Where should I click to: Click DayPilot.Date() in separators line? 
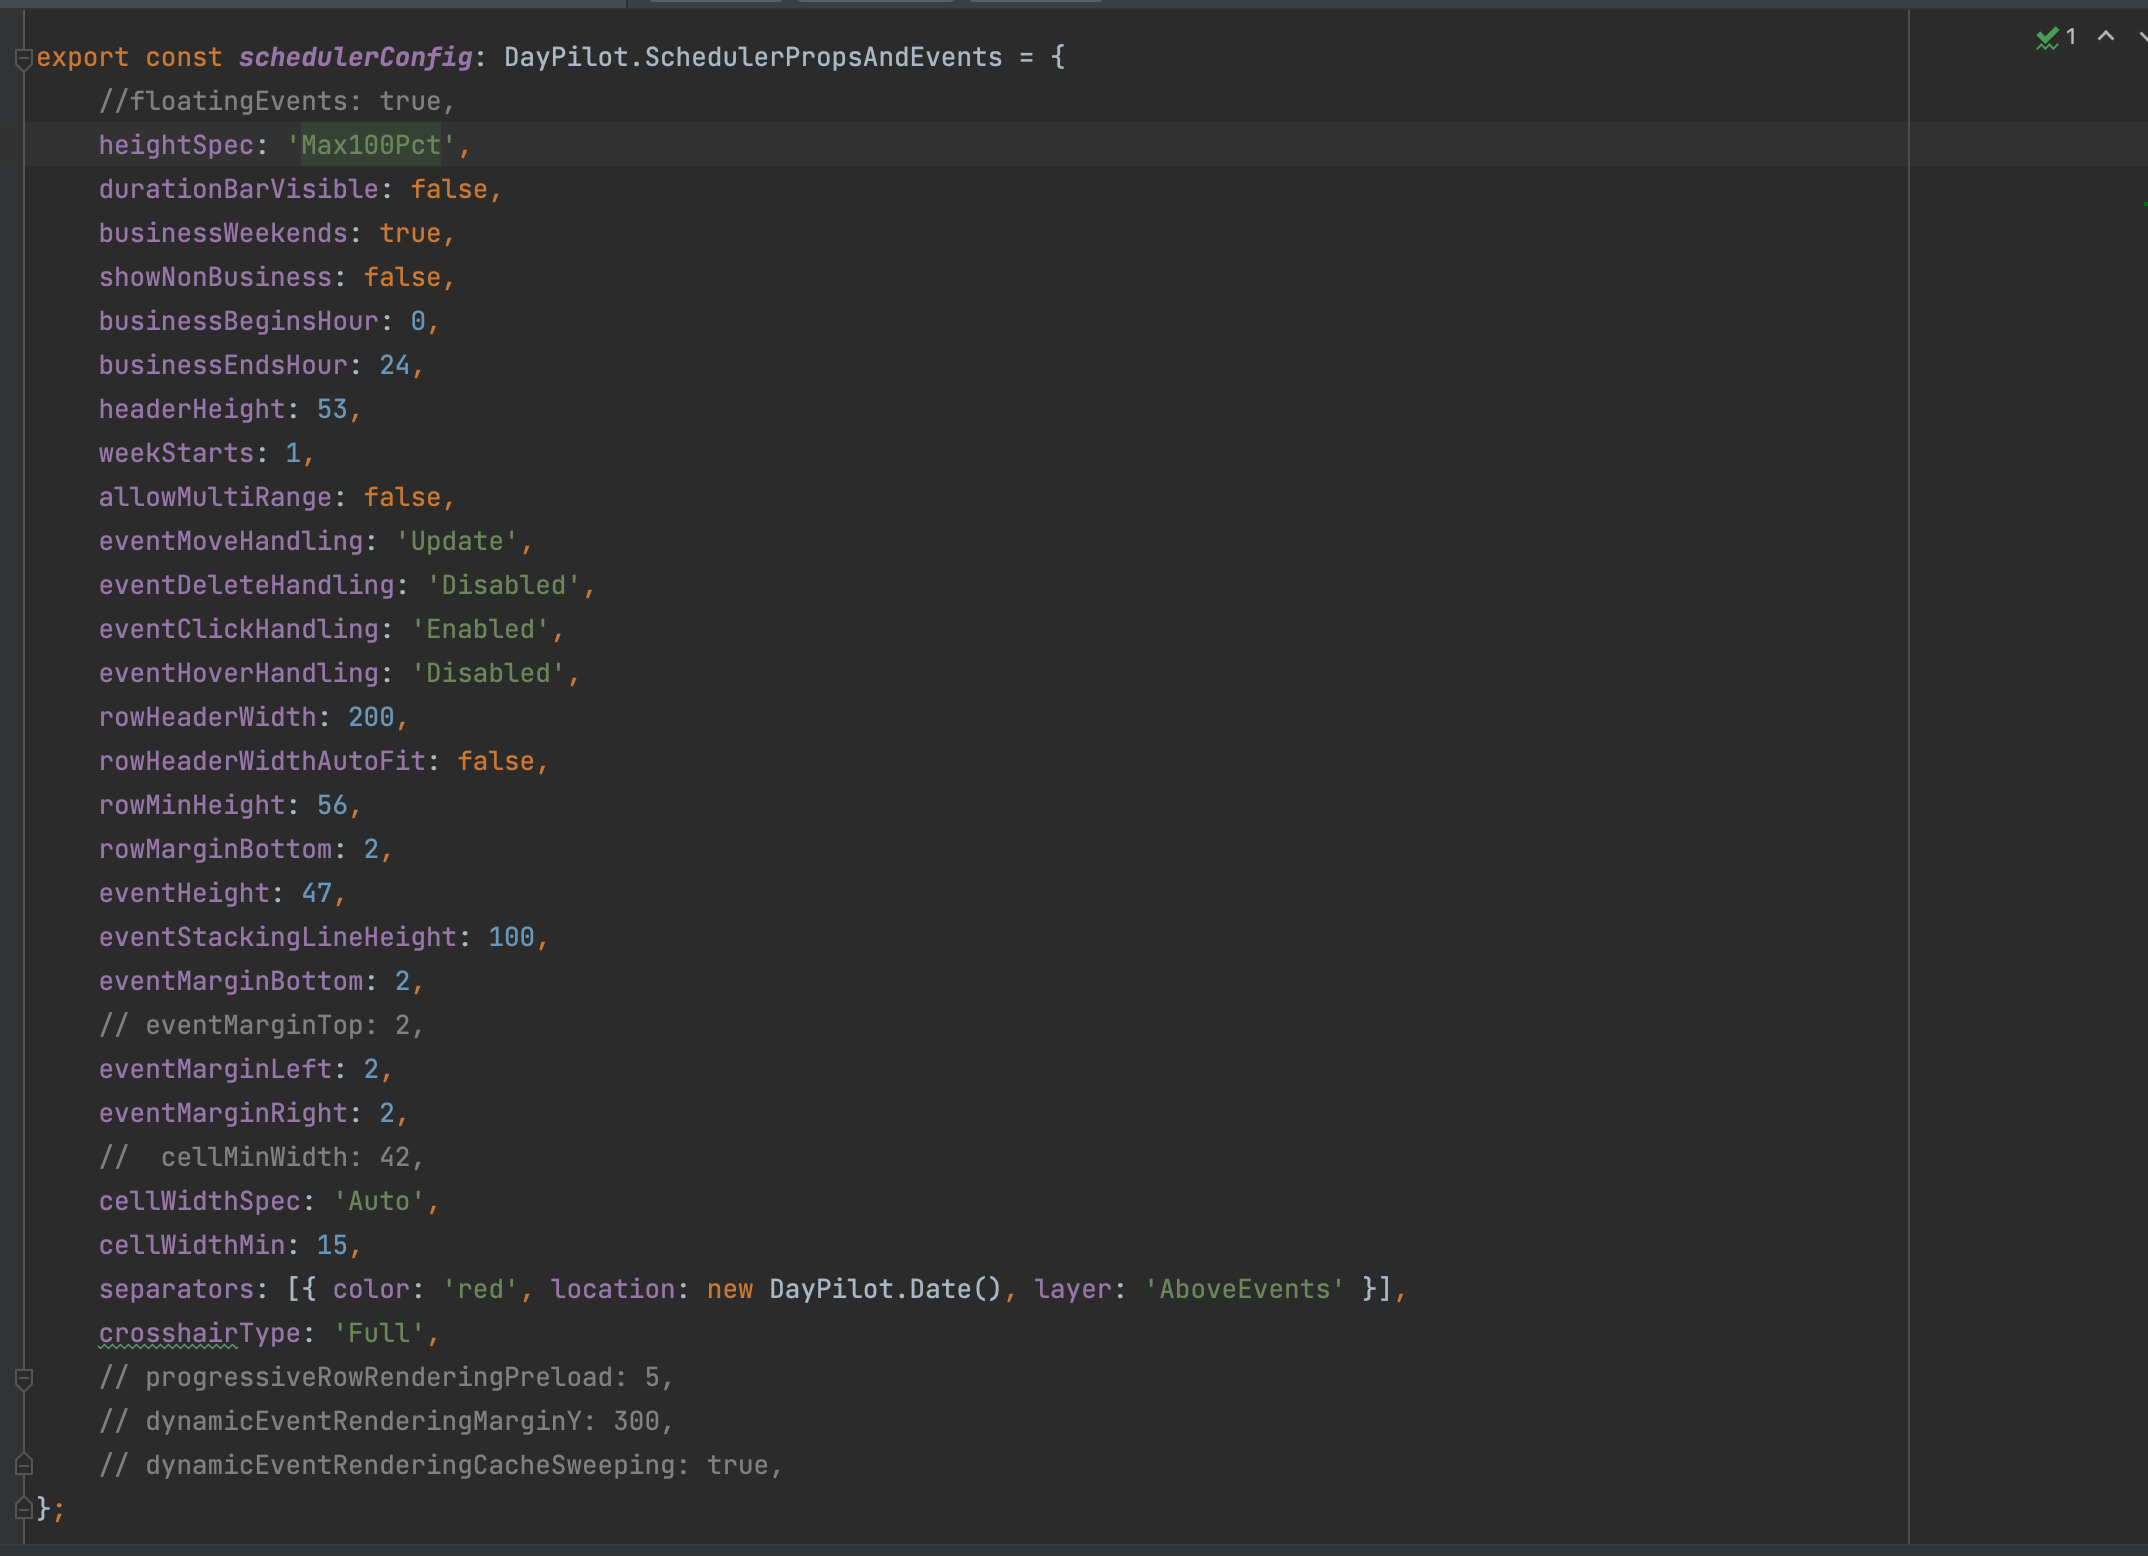point(886,1289)
